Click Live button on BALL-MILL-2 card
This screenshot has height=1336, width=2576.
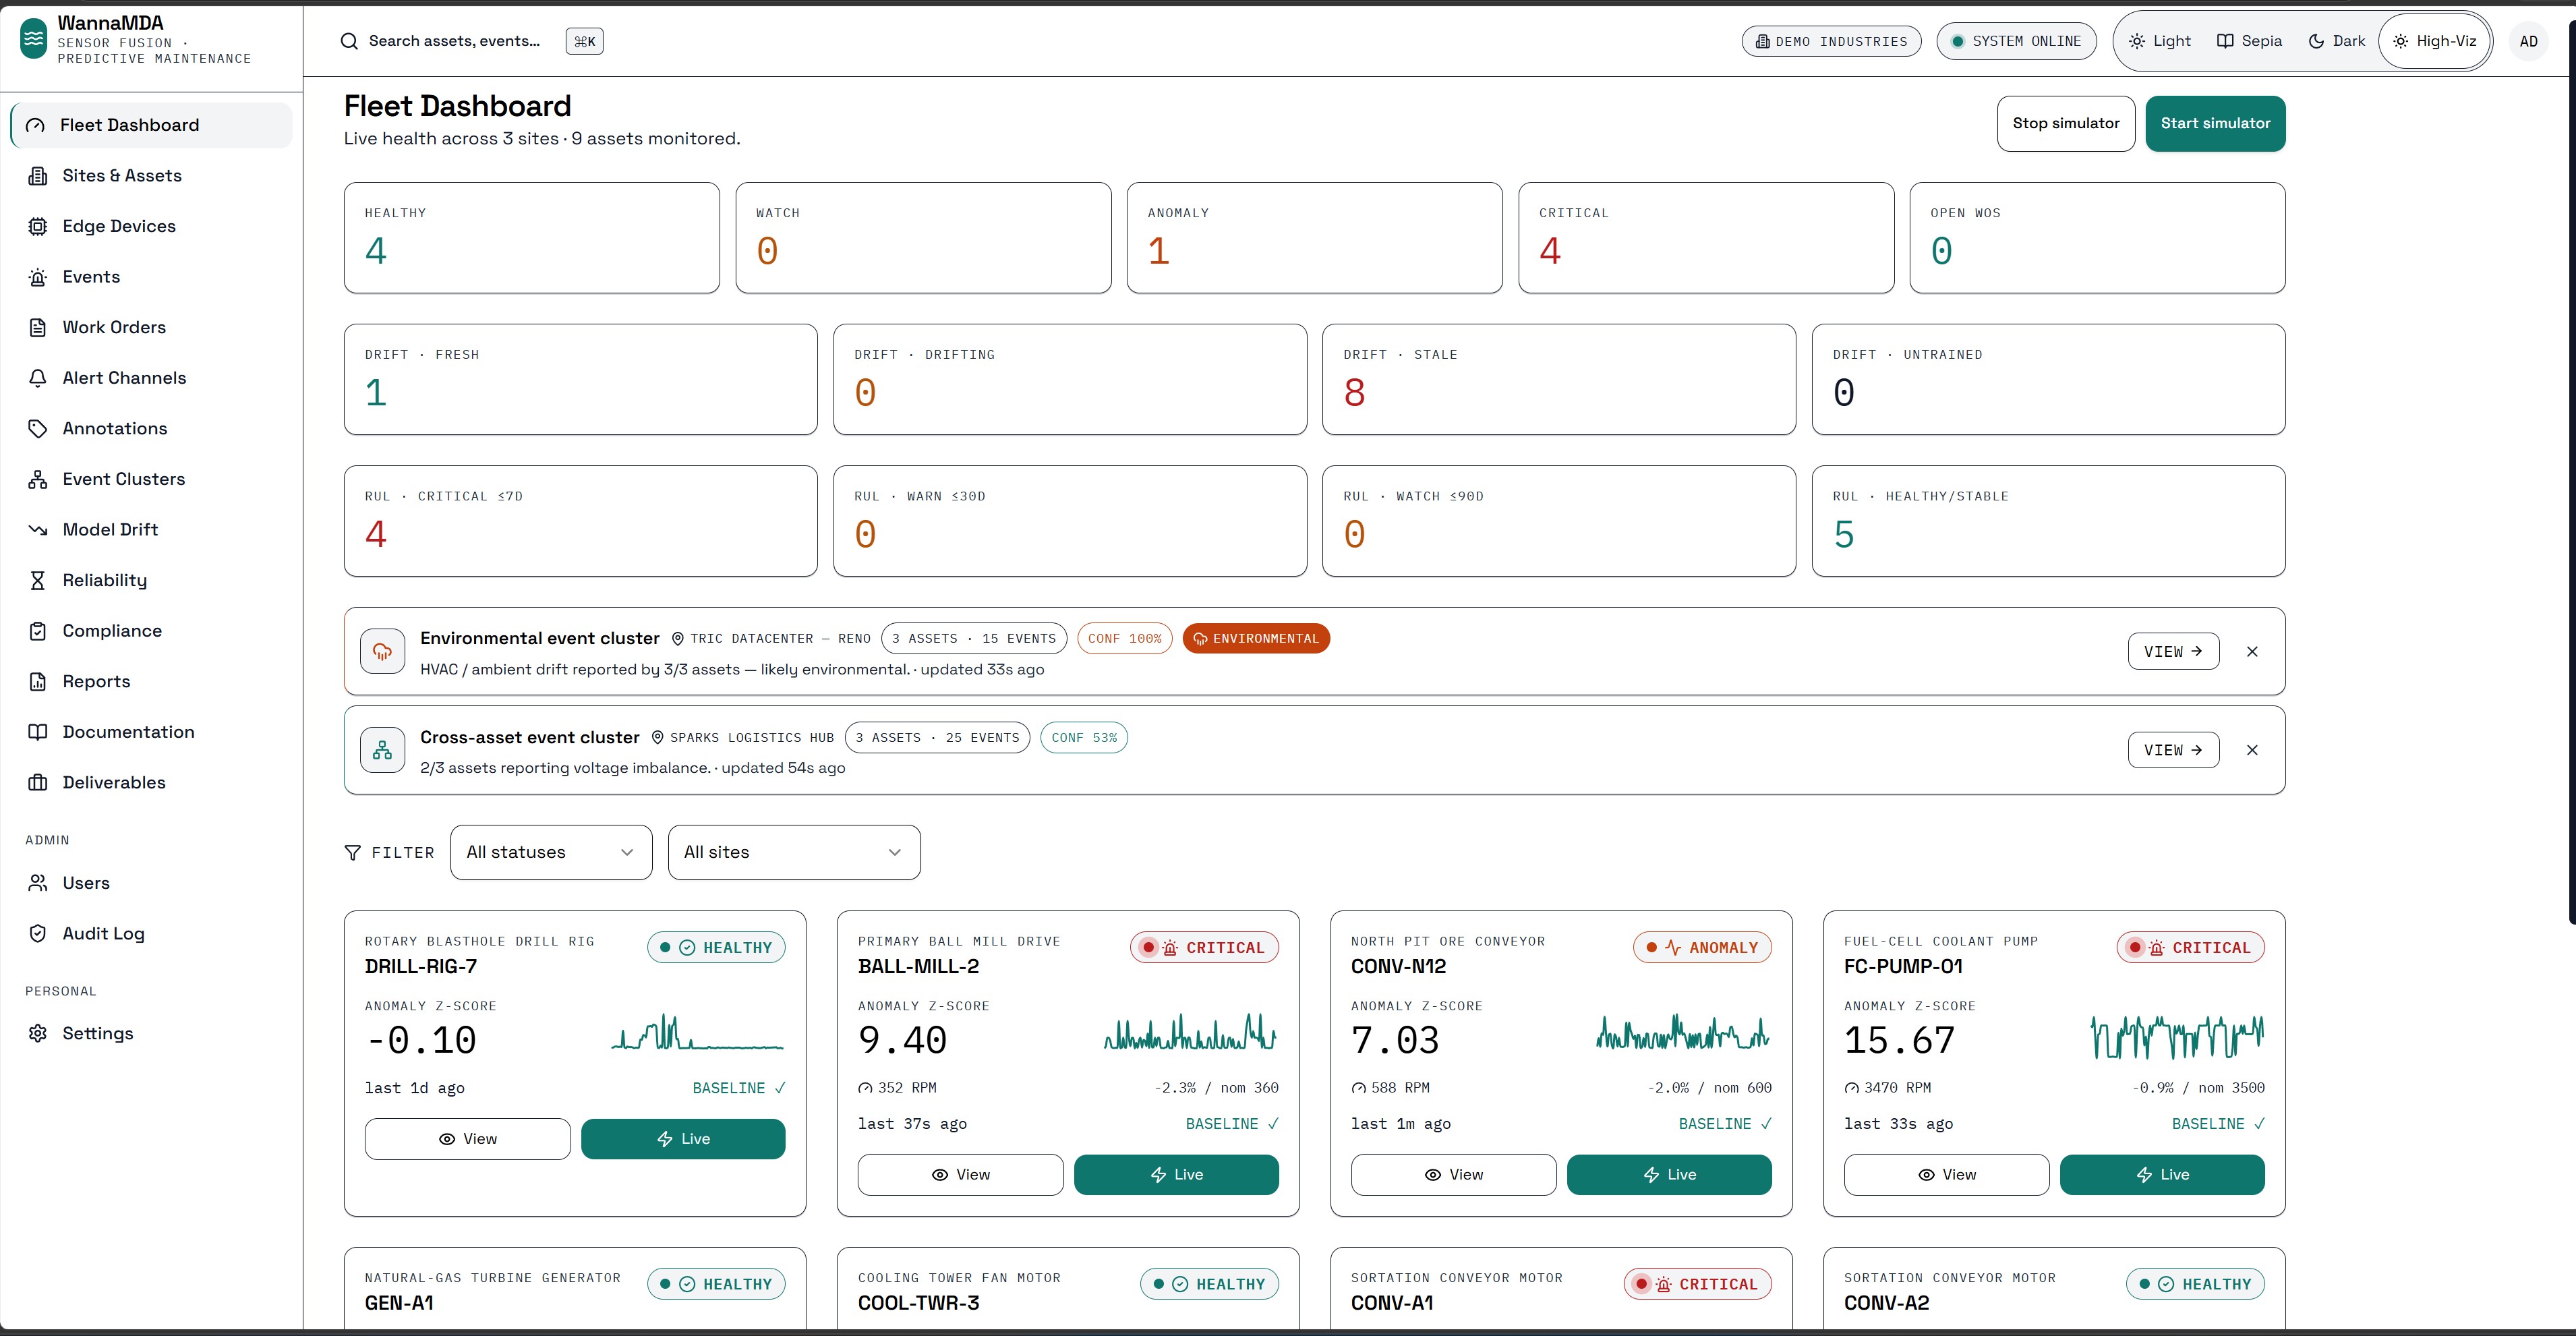pos(1176,1174)
